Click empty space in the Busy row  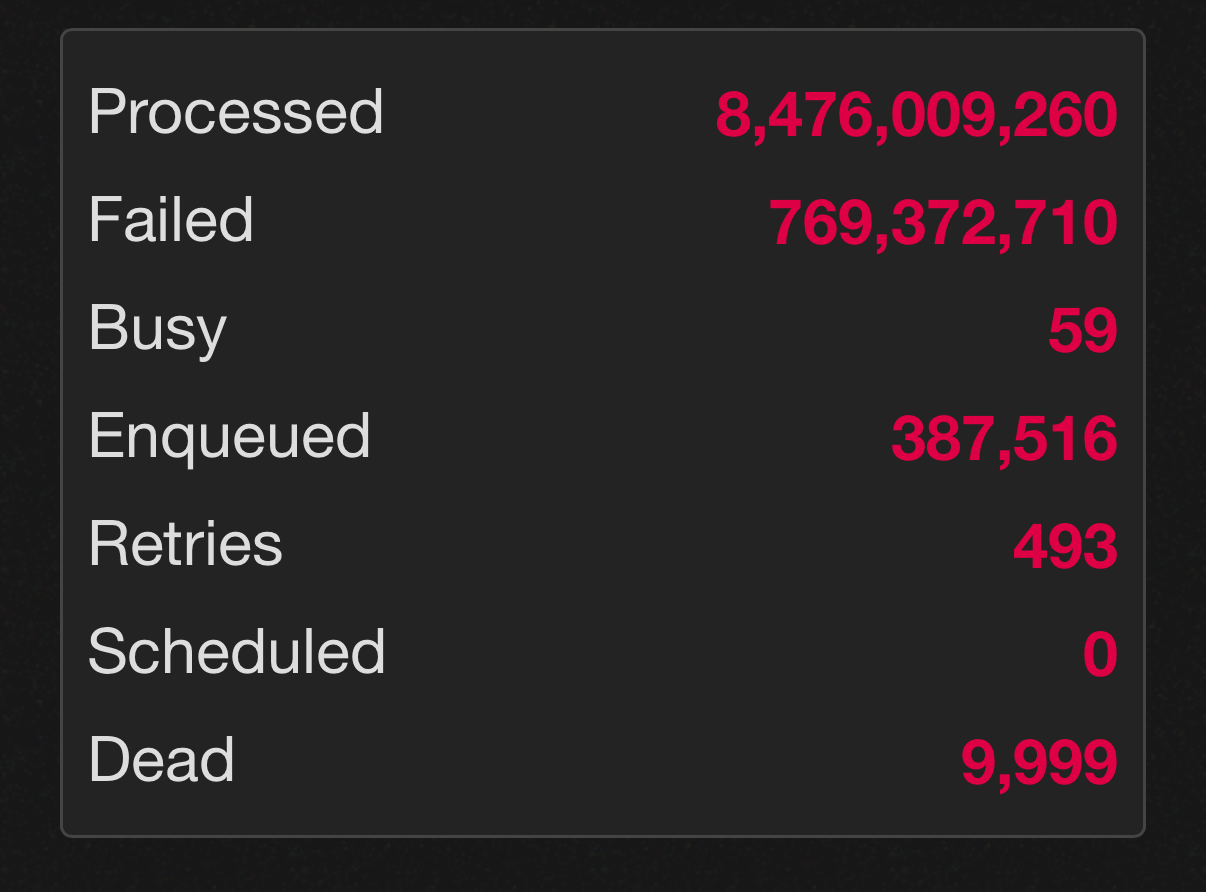636,330
